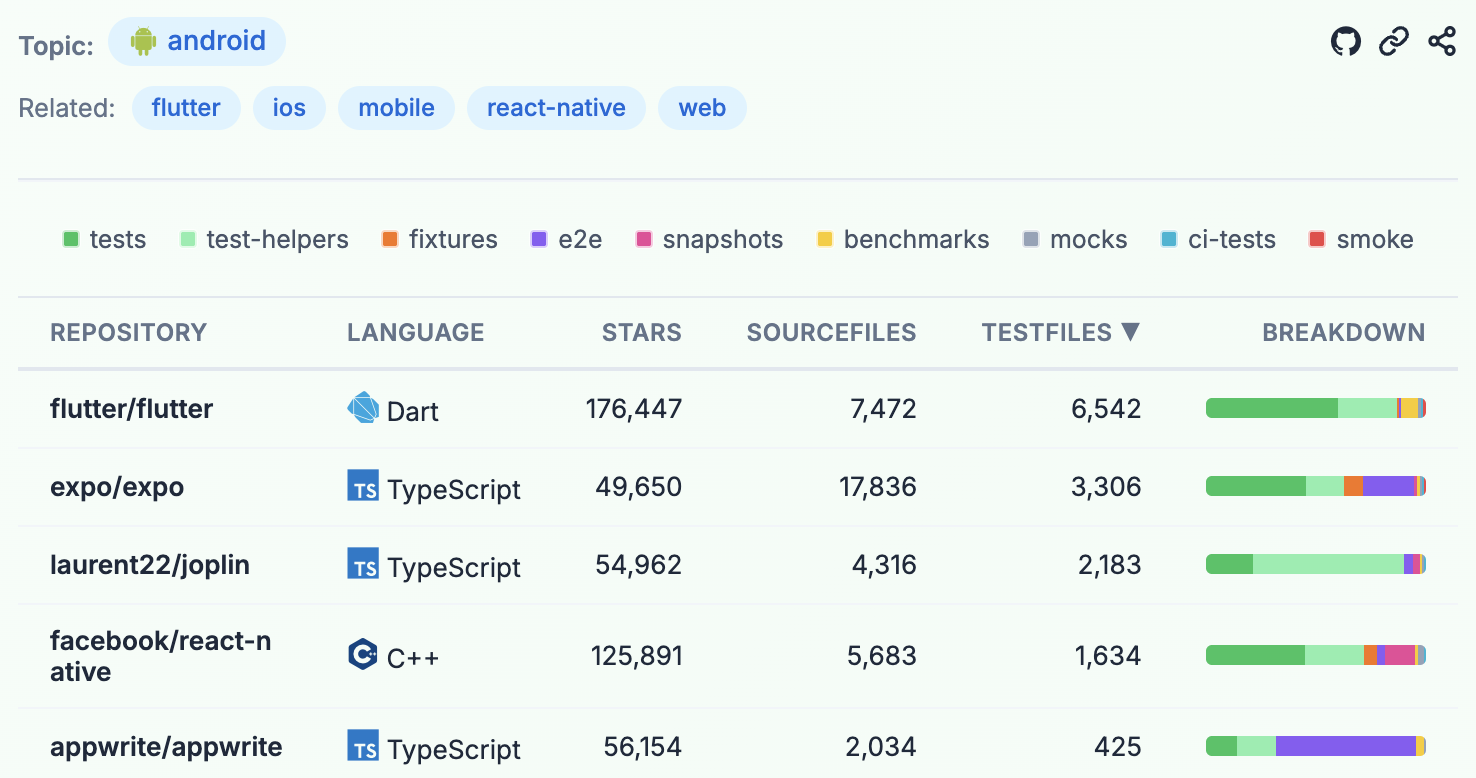
Task: Open facebook/react-native repository
Action: [x=161, y=656]
